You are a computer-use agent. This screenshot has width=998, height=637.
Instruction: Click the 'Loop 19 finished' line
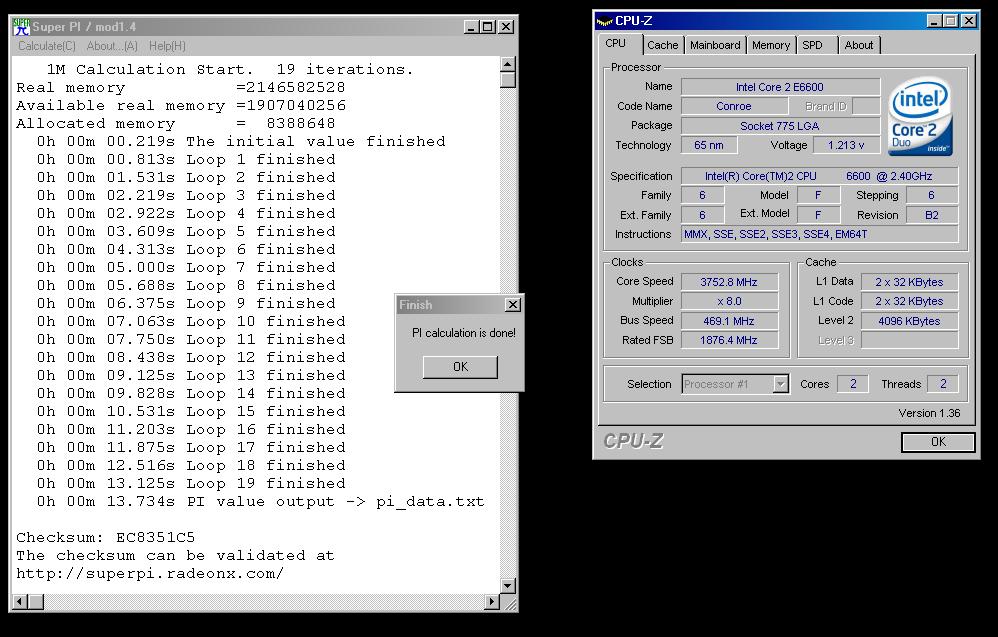[191, 483]
